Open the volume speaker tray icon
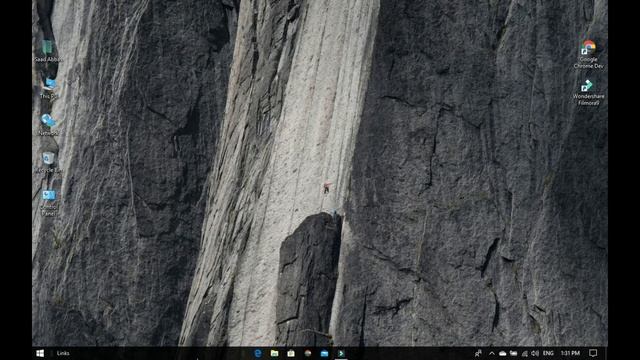This screenshot has width=640, height=360. [535, 353]
